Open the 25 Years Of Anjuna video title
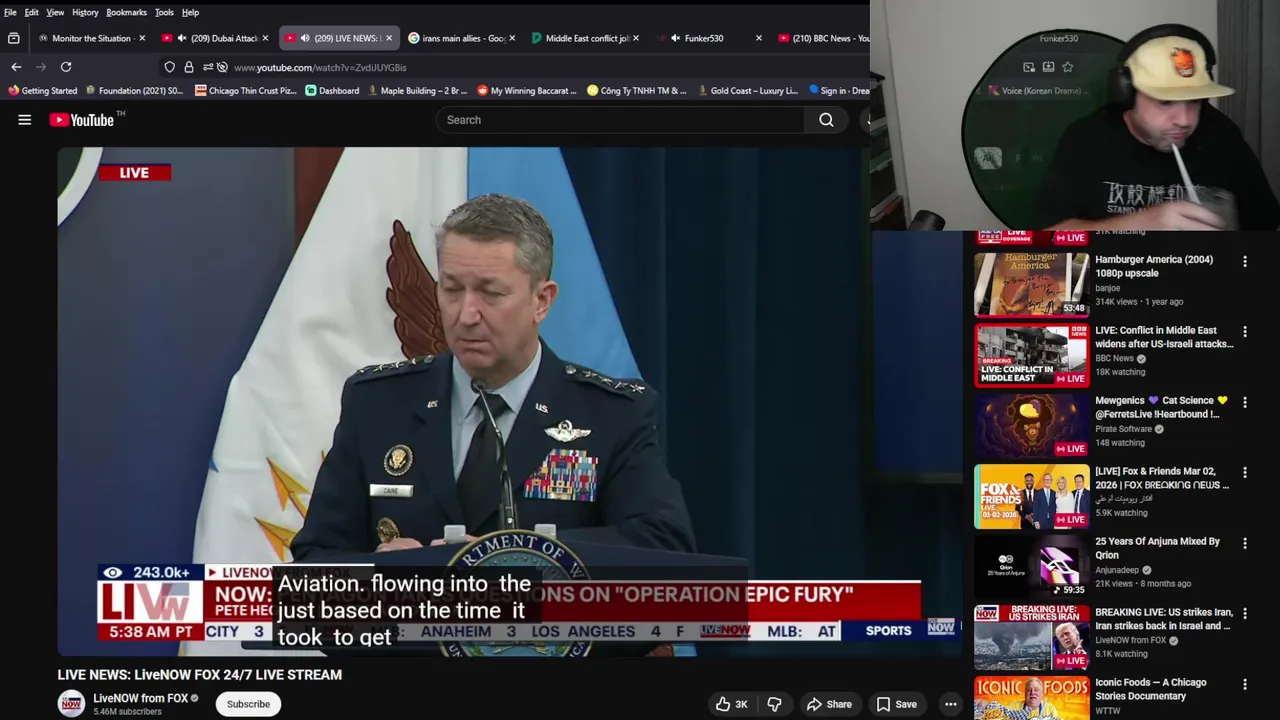This screenshot has height=720, width=1280. [1157, 548]
